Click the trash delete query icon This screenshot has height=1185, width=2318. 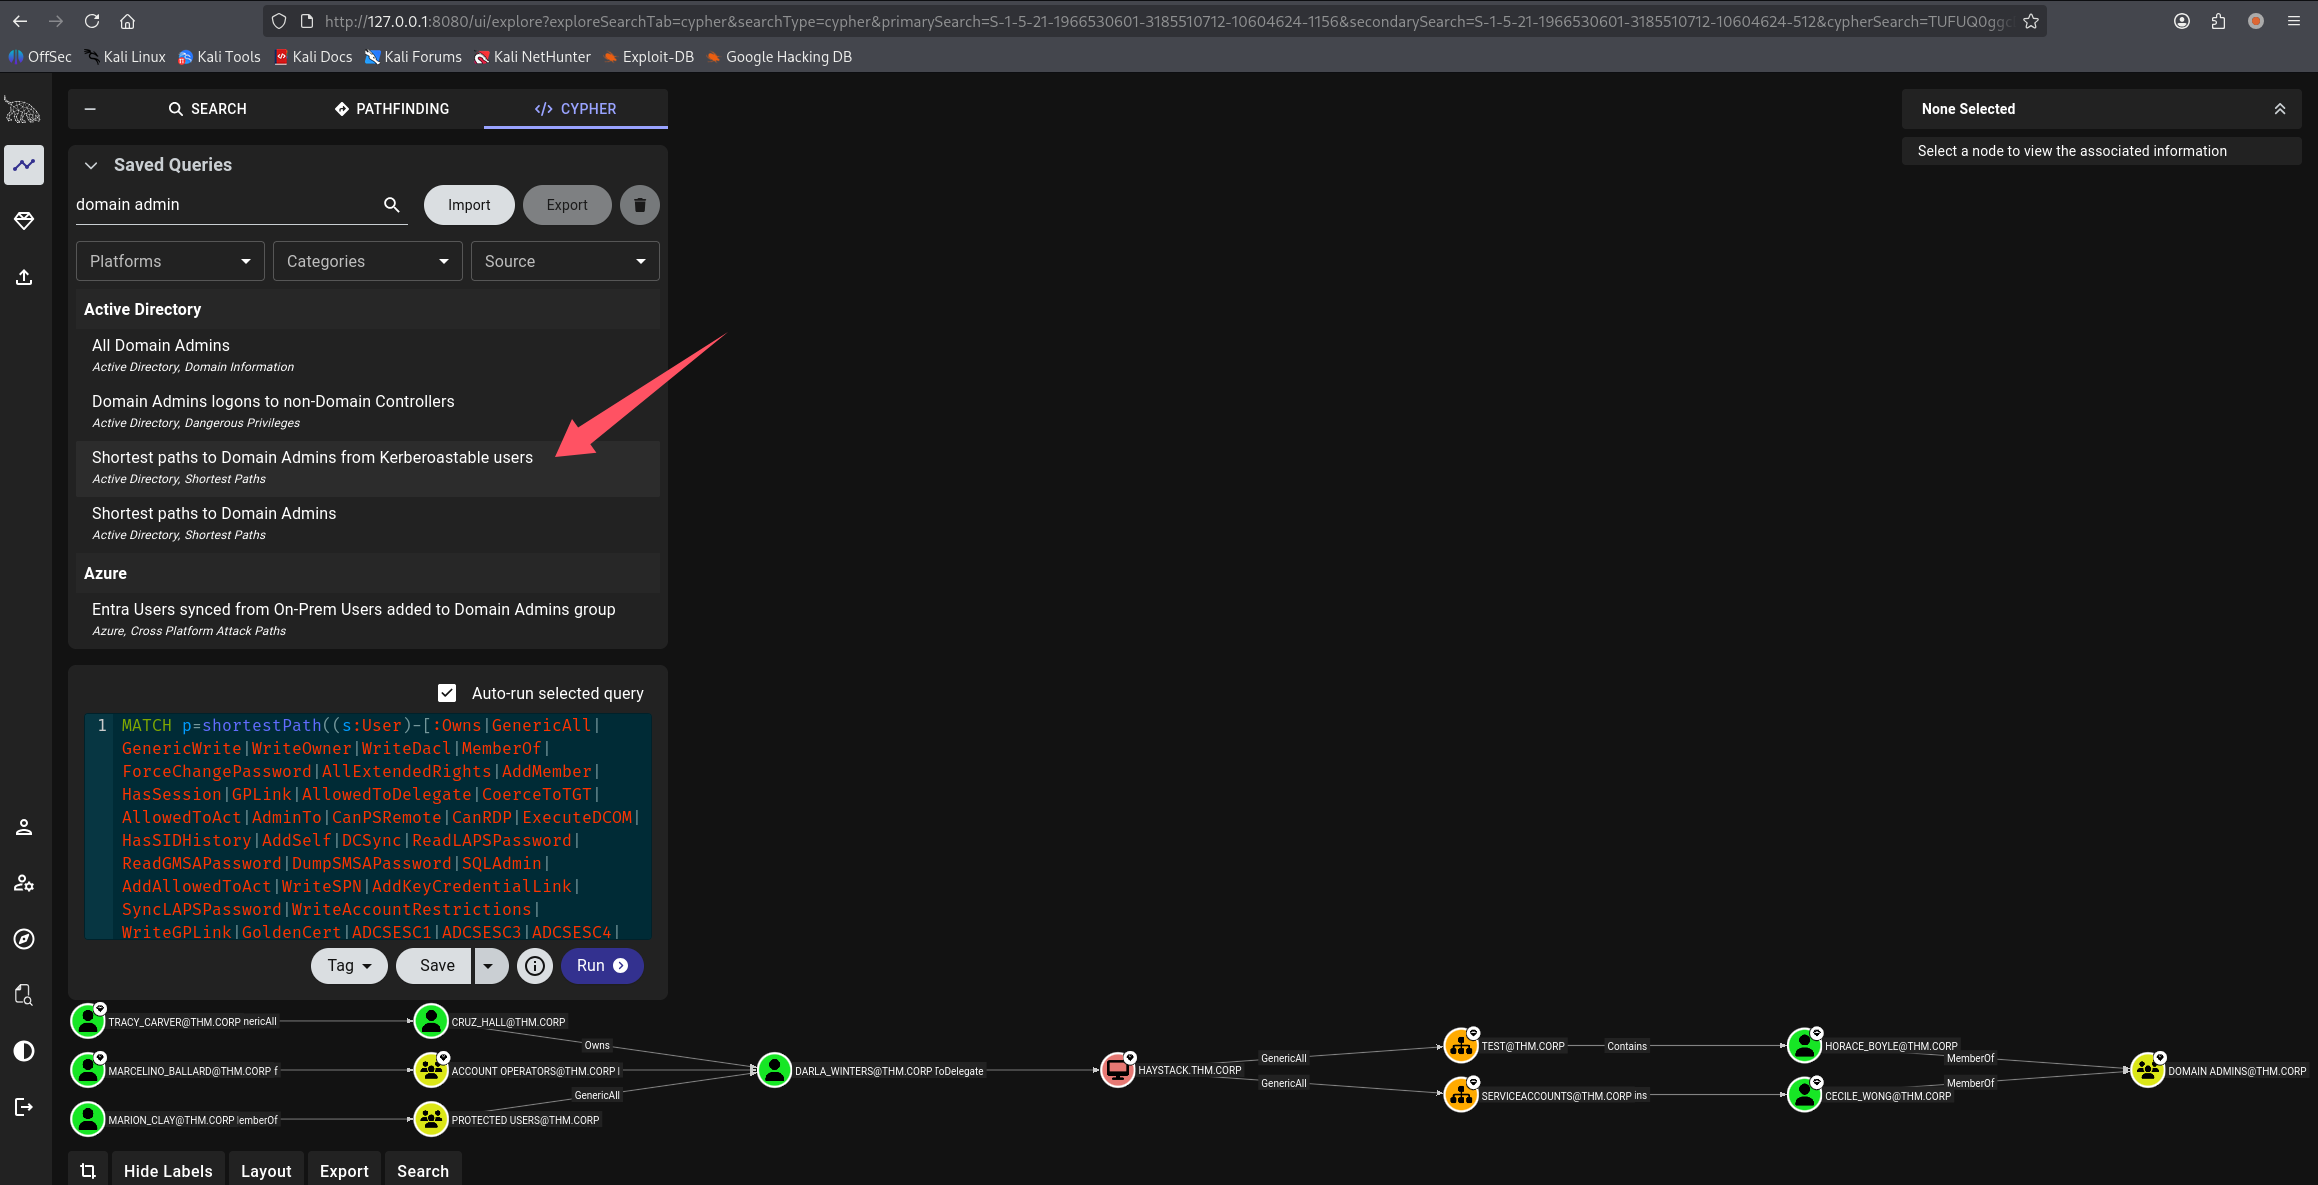tap(640, 205)
